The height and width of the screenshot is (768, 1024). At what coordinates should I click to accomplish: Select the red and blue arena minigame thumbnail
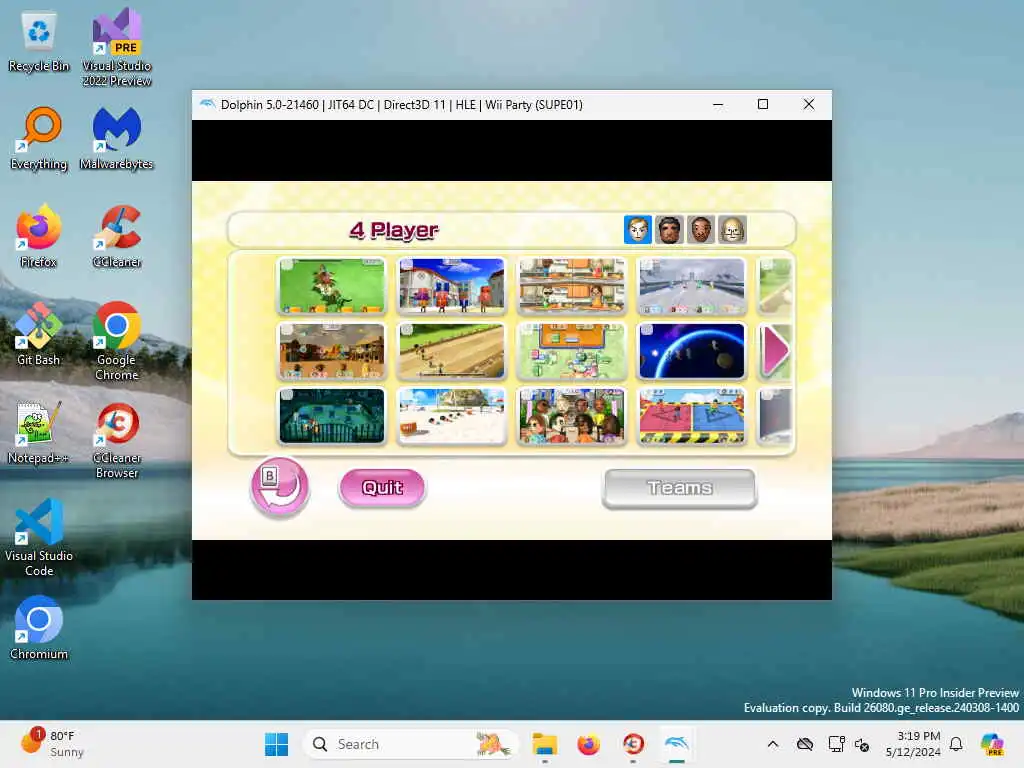click(x=692, y=417)
